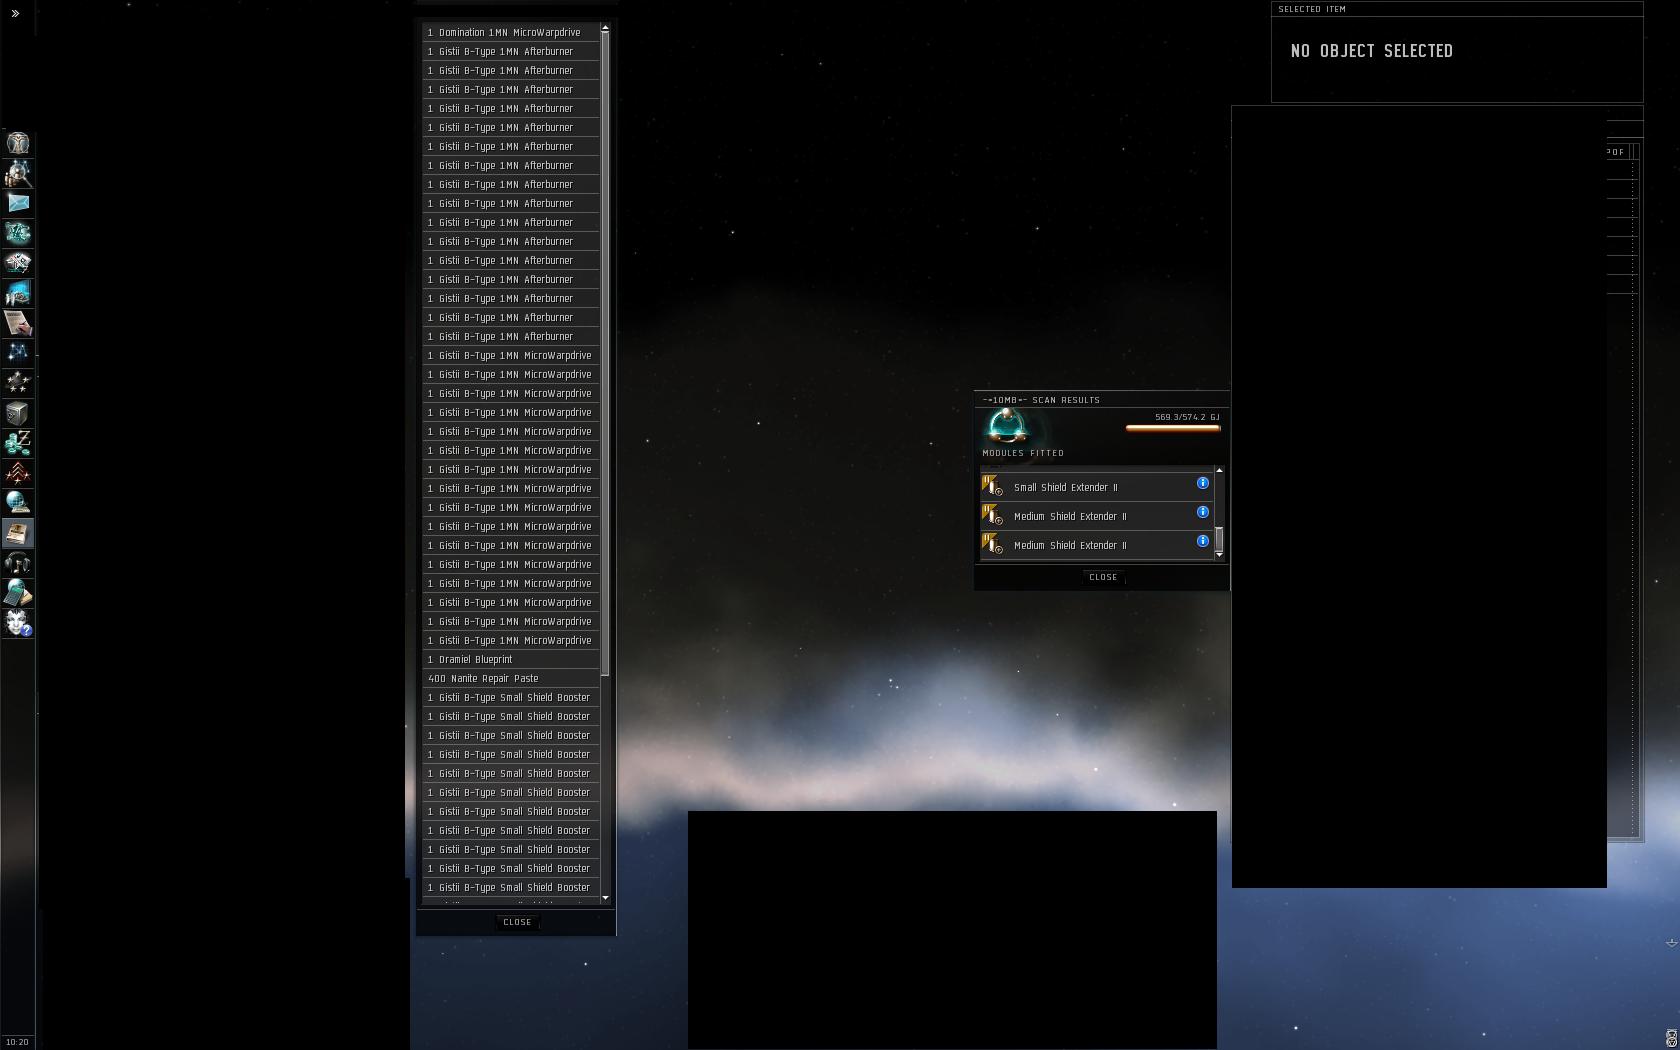Screen dimensions: 1680x1050
Task: Open the Character Sheet Vitruvian-man icon
Action: pyautogui.click(x=18, y=143)
